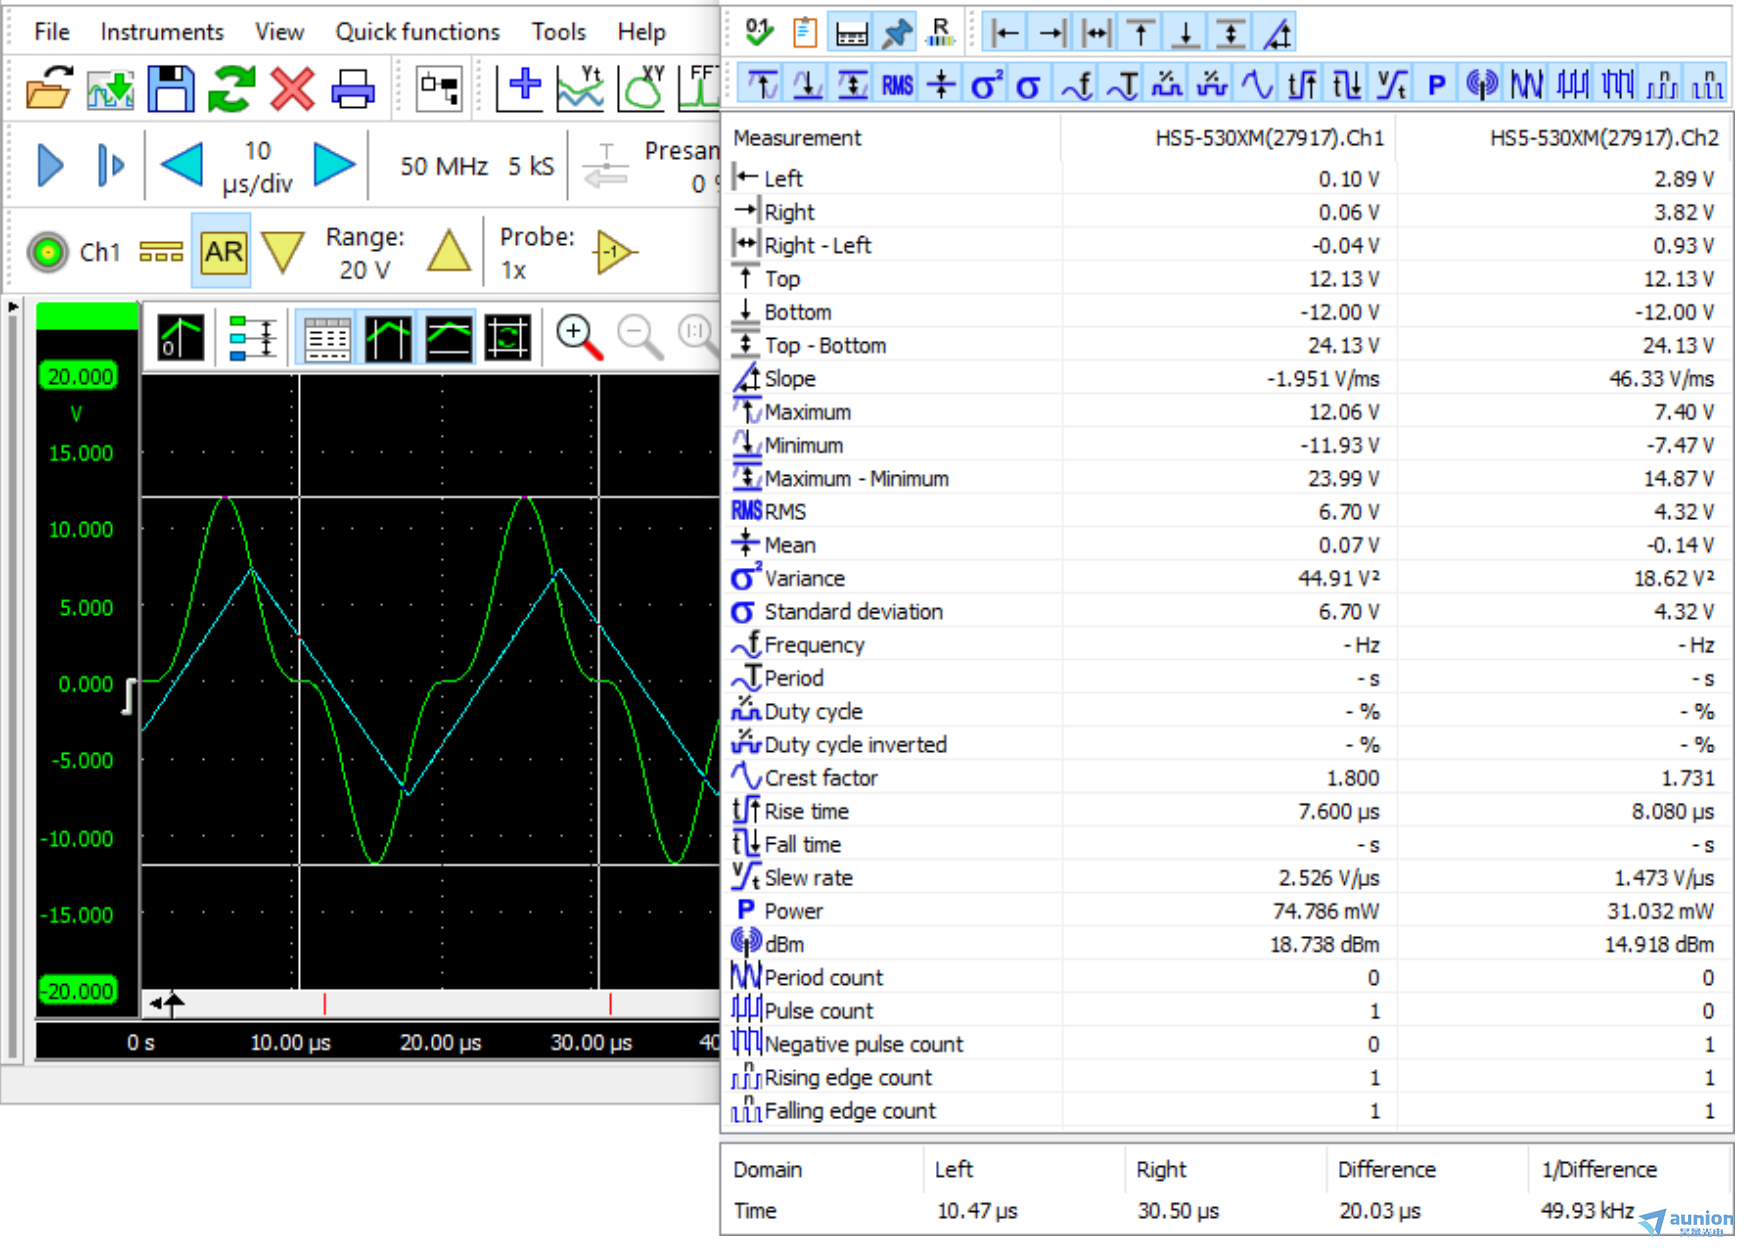Click the right red cursor marker on timeline
This screenshot has height=1248, width=1746.
(x=610, y=1003)
